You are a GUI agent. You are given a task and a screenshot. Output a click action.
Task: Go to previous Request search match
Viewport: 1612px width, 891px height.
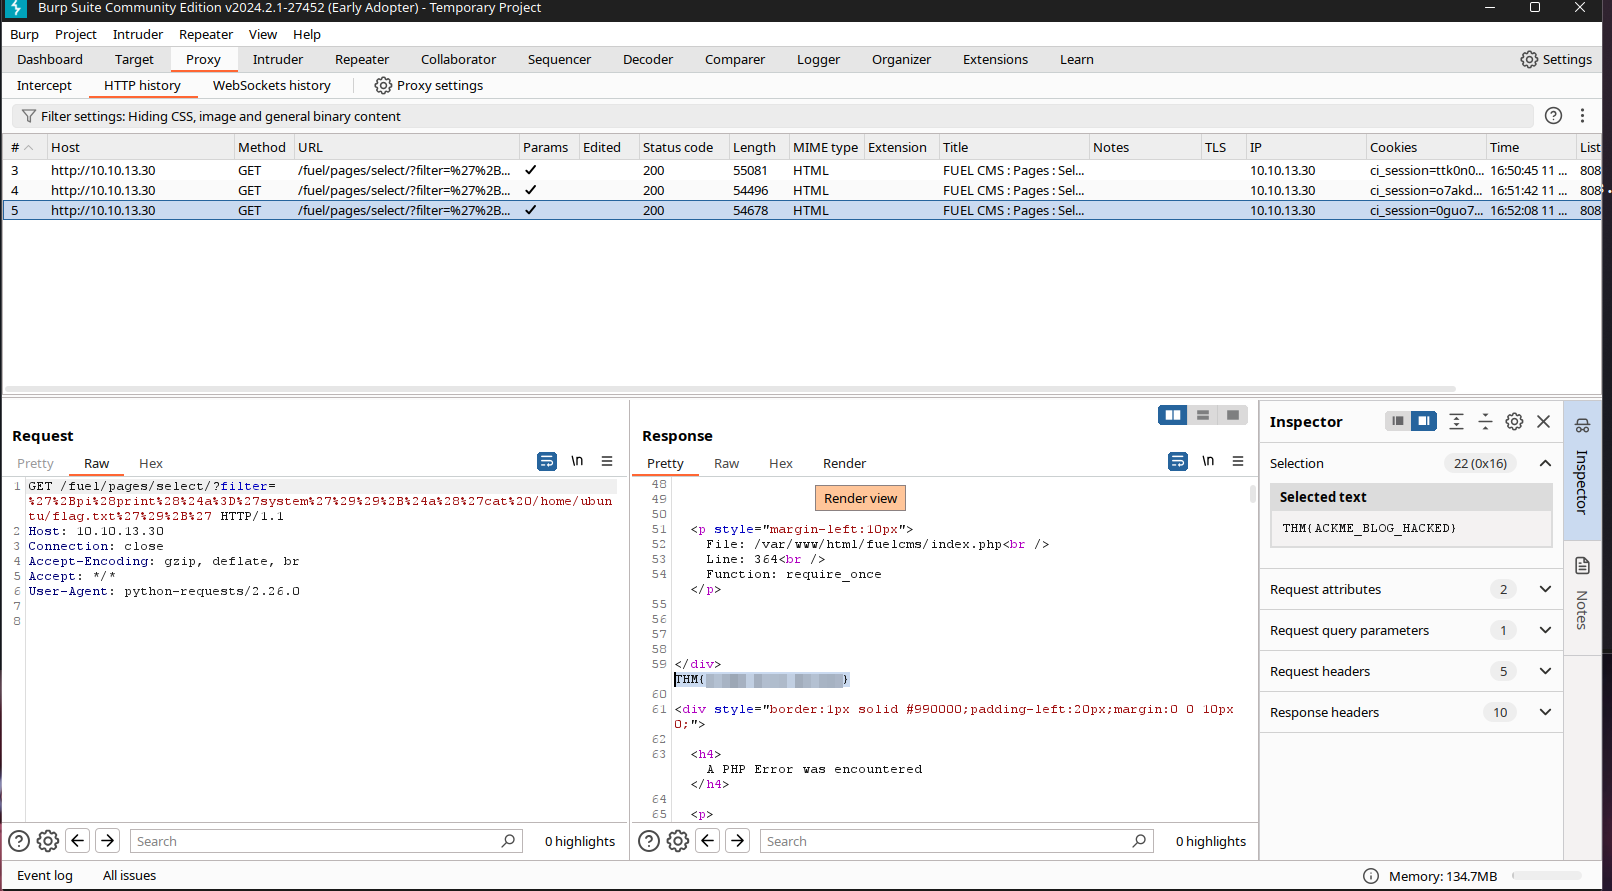click(78, 841)
